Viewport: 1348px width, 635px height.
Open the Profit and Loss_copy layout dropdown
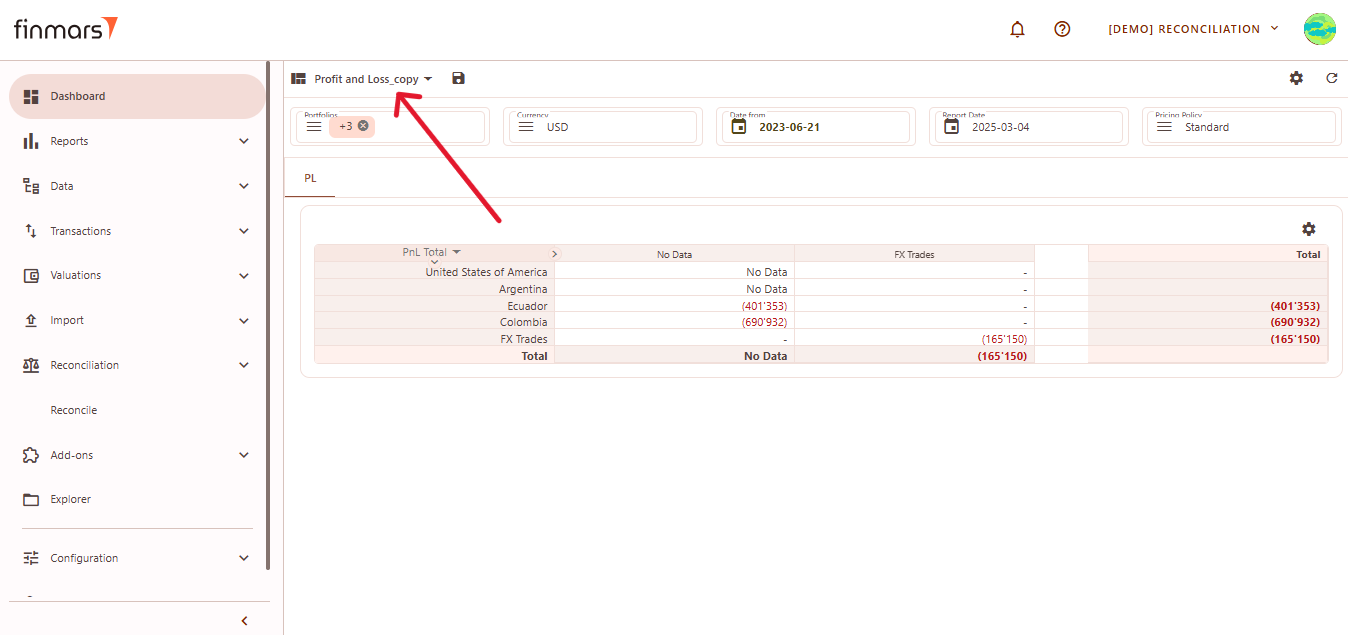[373, 79]
